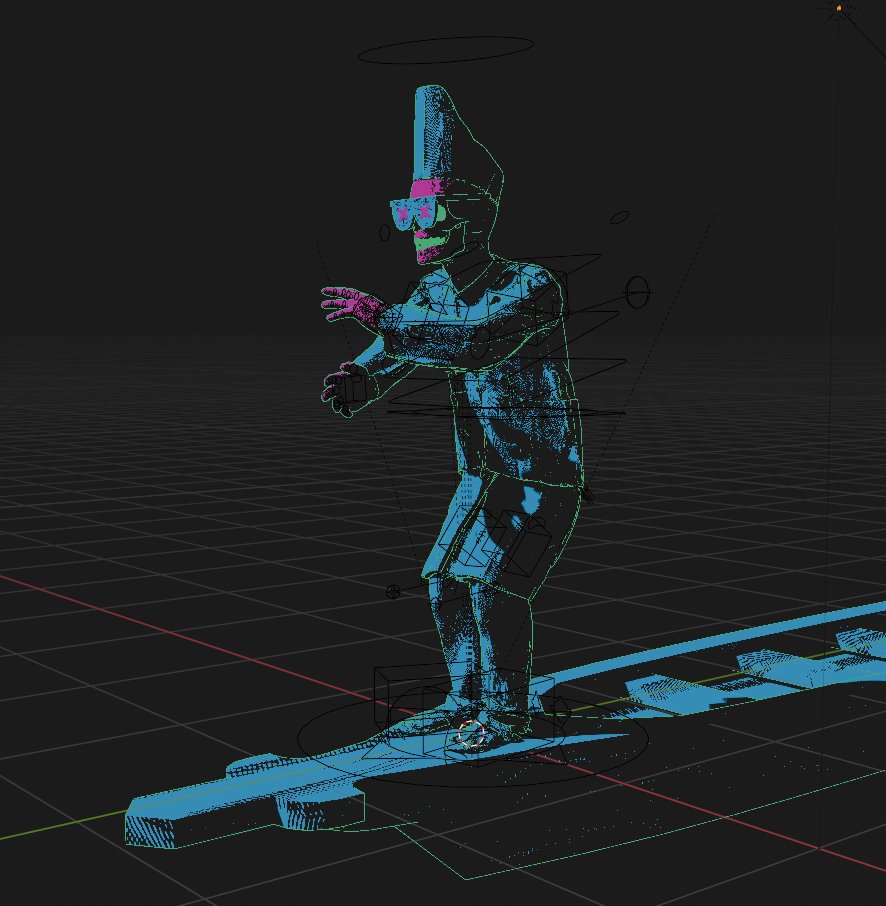Viewport: 886px width, 906px height.
Task: Select the large ring control above the hat
Action: (x=445, y=50)
